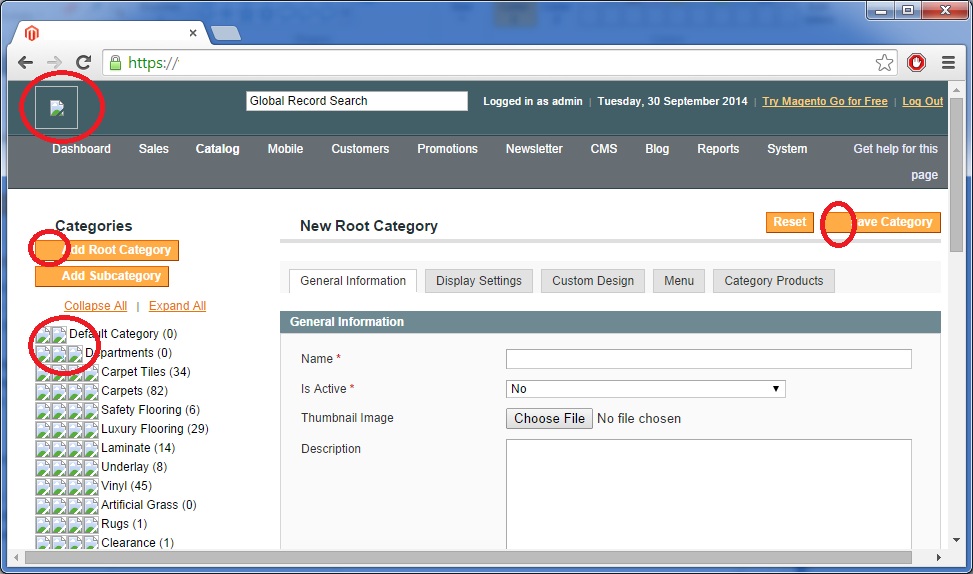The width and height of the screenshot is (973, 574).
Task: Select Underlay (8) category
Action: 134,467
